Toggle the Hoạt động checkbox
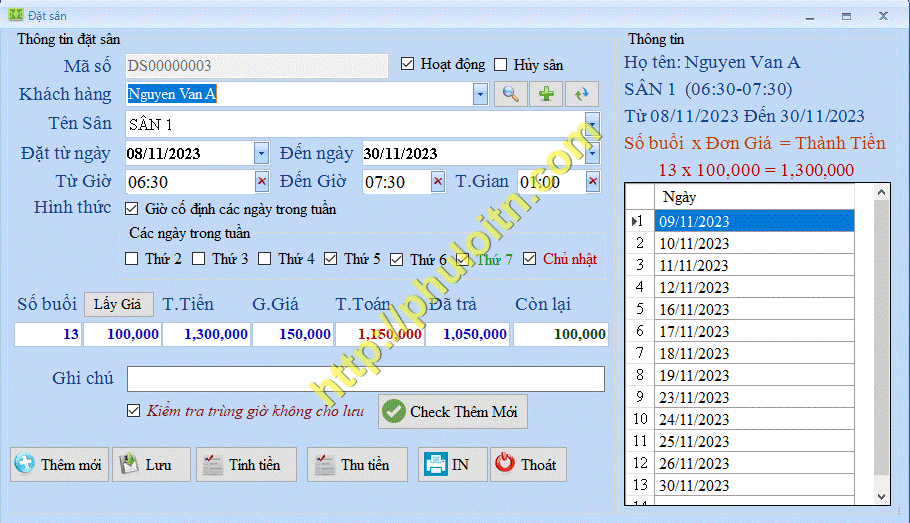910x523 pixels. coord(407,64)
